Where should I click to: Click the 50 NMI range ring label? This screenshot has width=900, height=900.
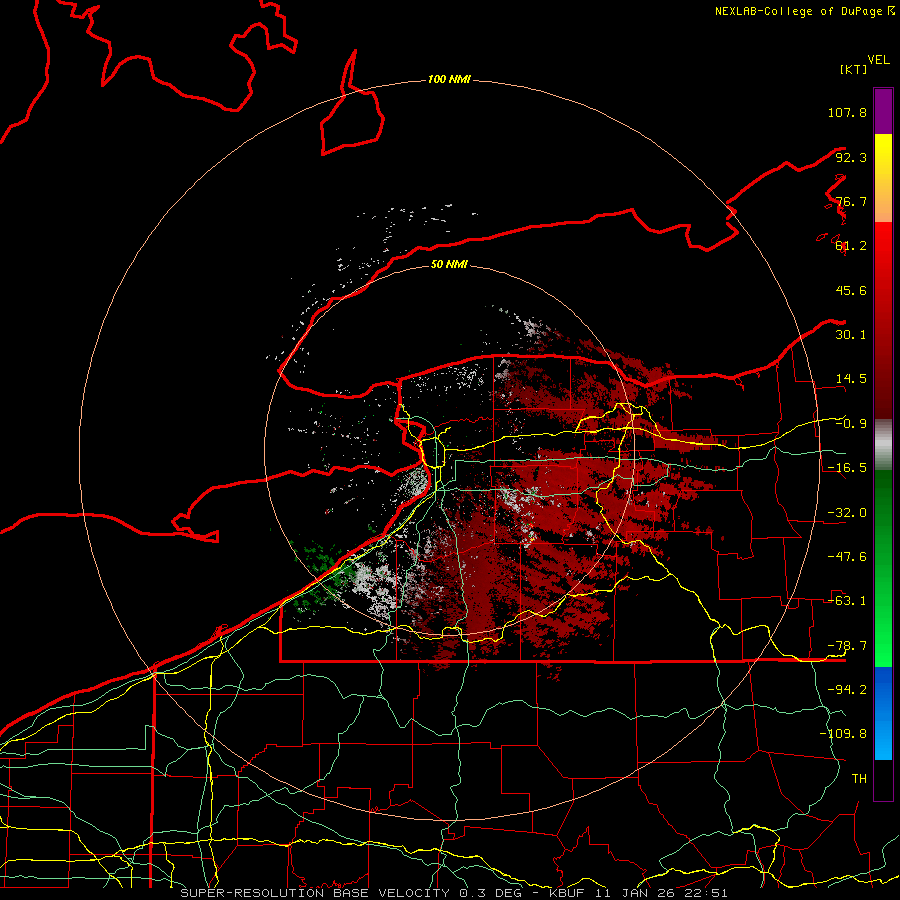449,264
